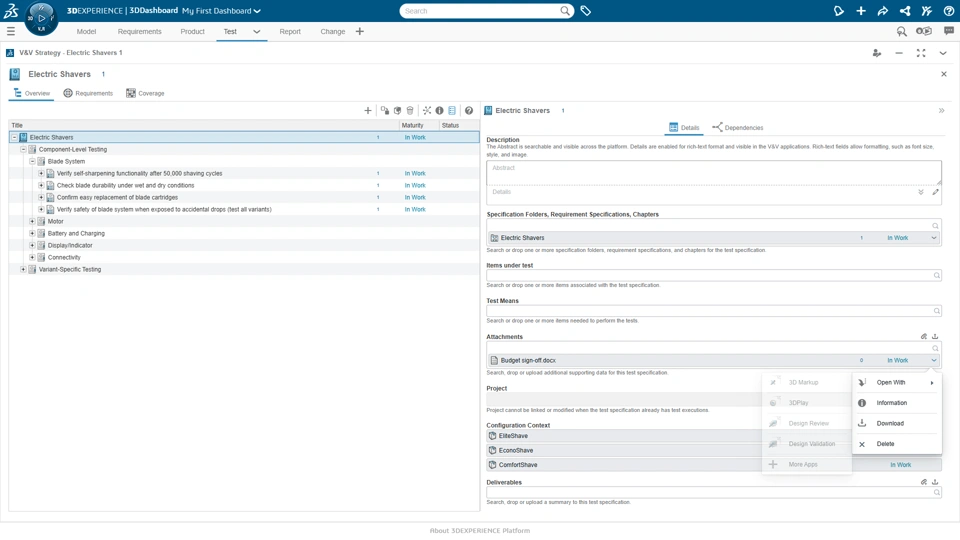Click the Attachments upload icon
Image resolution: width=960 pixels, height=540 pixels.
[935, 336]
